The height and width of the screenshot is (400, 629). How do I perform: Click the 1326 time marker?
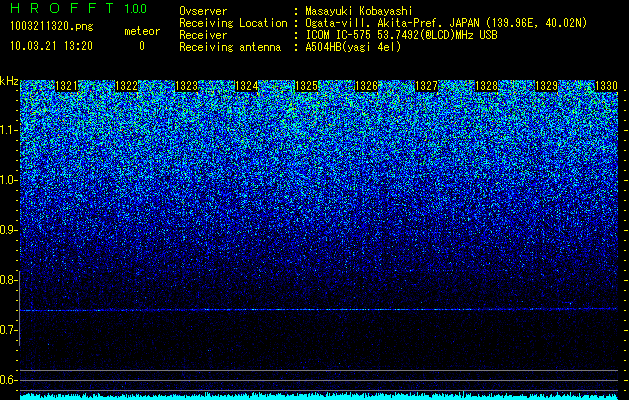click(366, 86)
